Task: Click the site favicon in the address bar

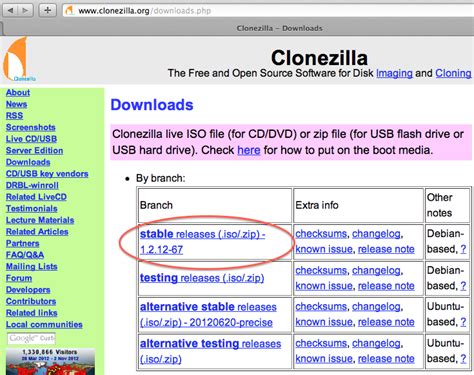Action: [x=69, y=11]
